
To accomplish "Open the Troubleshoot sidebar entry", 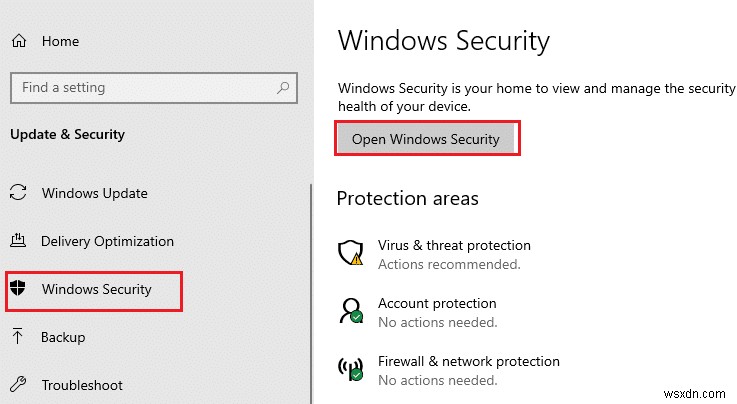I will (x=82, y=385).
